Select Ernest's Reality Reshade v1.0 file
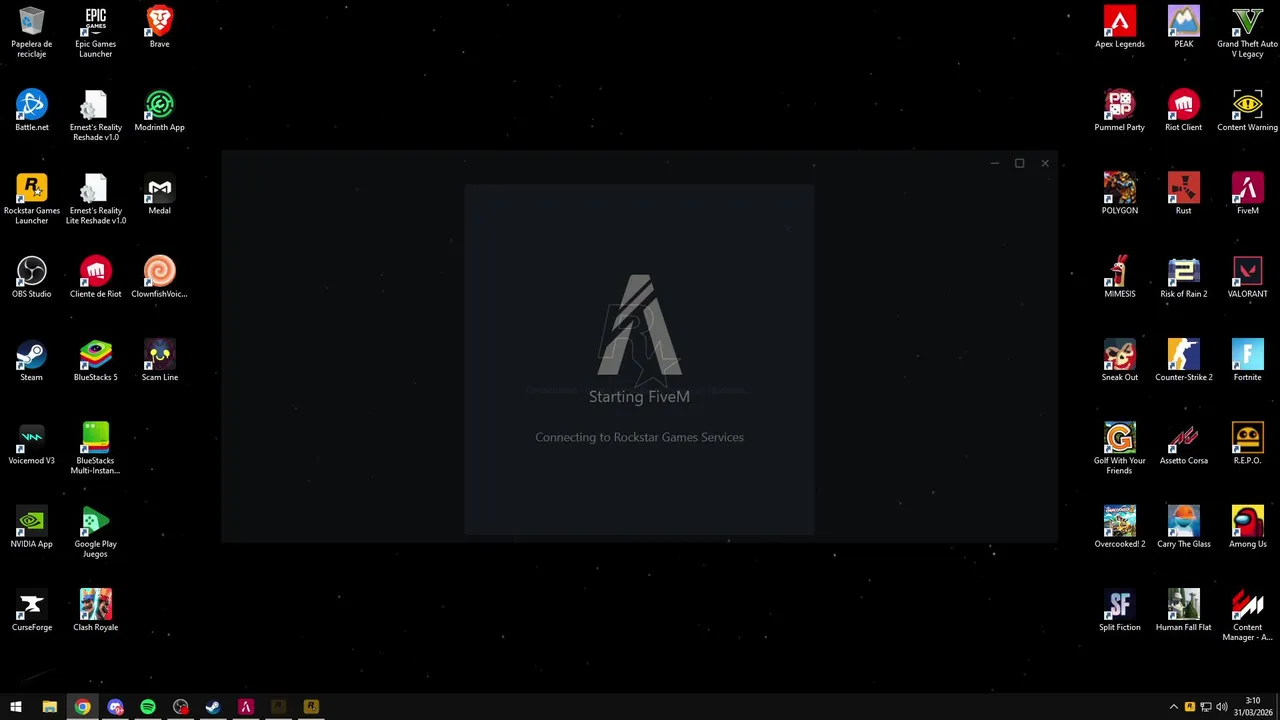This screenshot has height=720, width=1280. coord(96,115)
